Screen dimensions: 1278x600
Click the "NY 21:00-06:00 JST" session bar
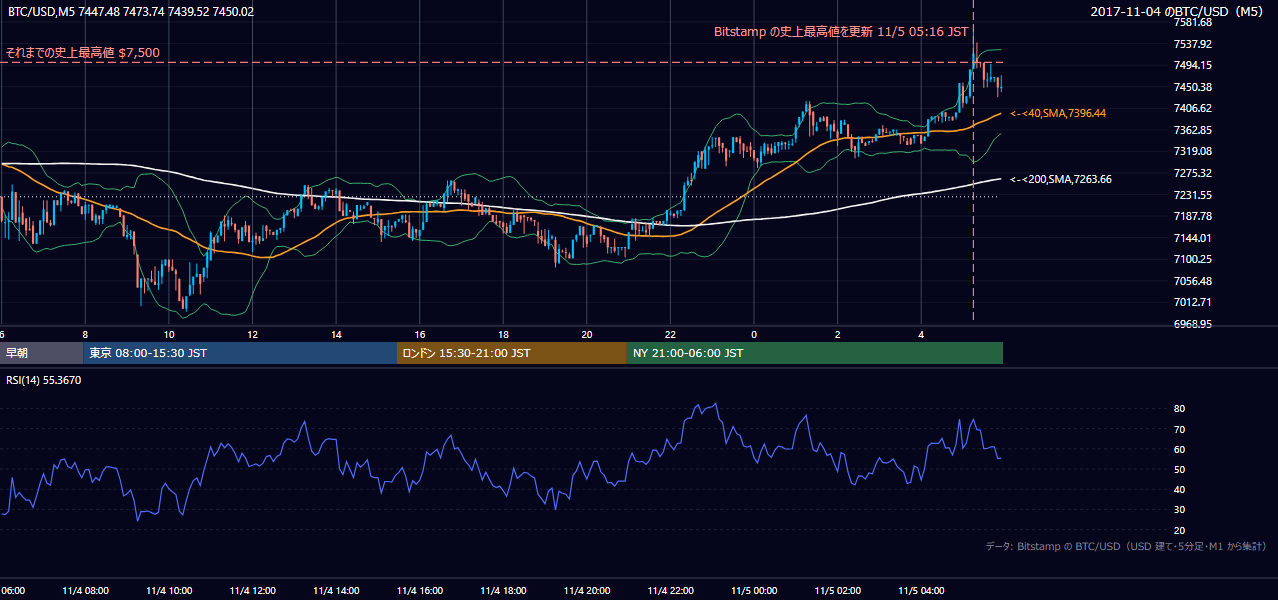click(815, 353)
